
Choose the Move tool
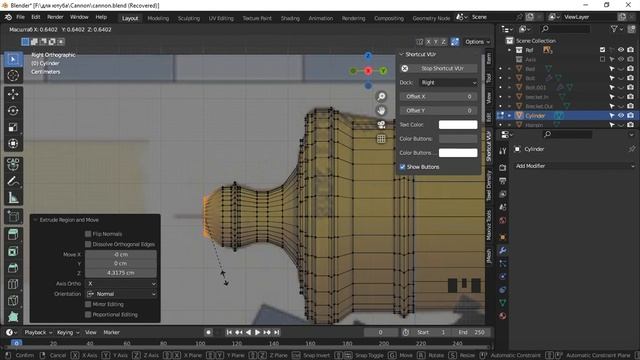pyautogui.click(x=13, y=94)
